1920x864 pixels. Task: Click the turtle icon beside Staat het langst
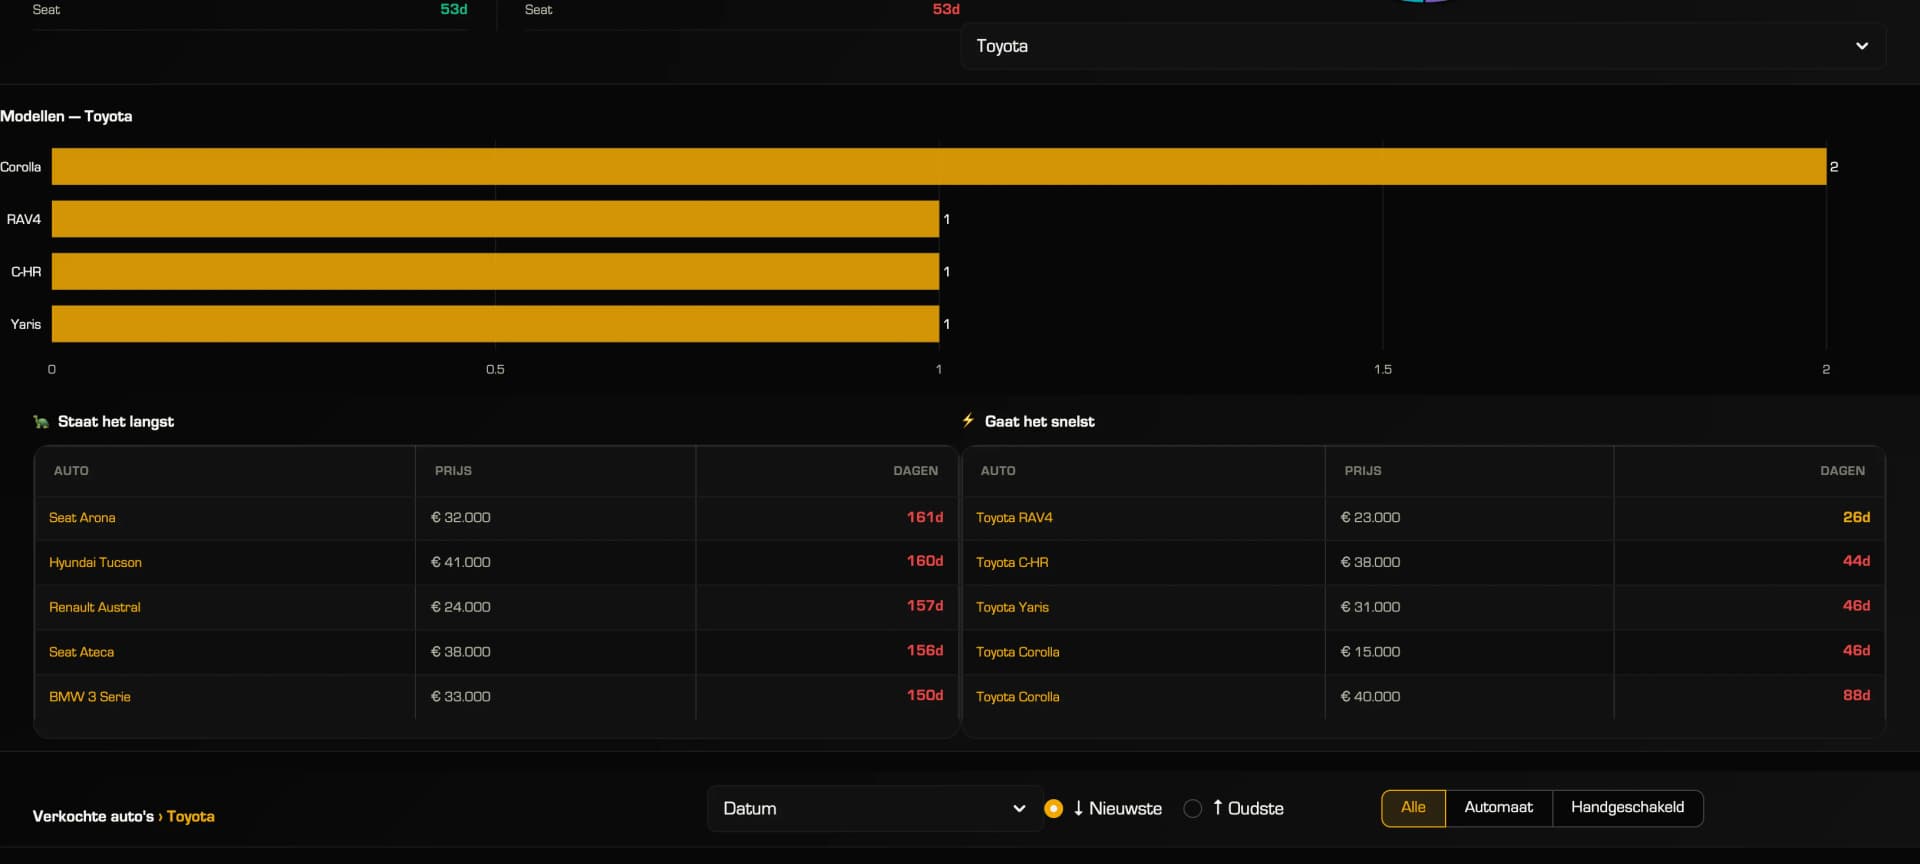click(x=41, y=422)
